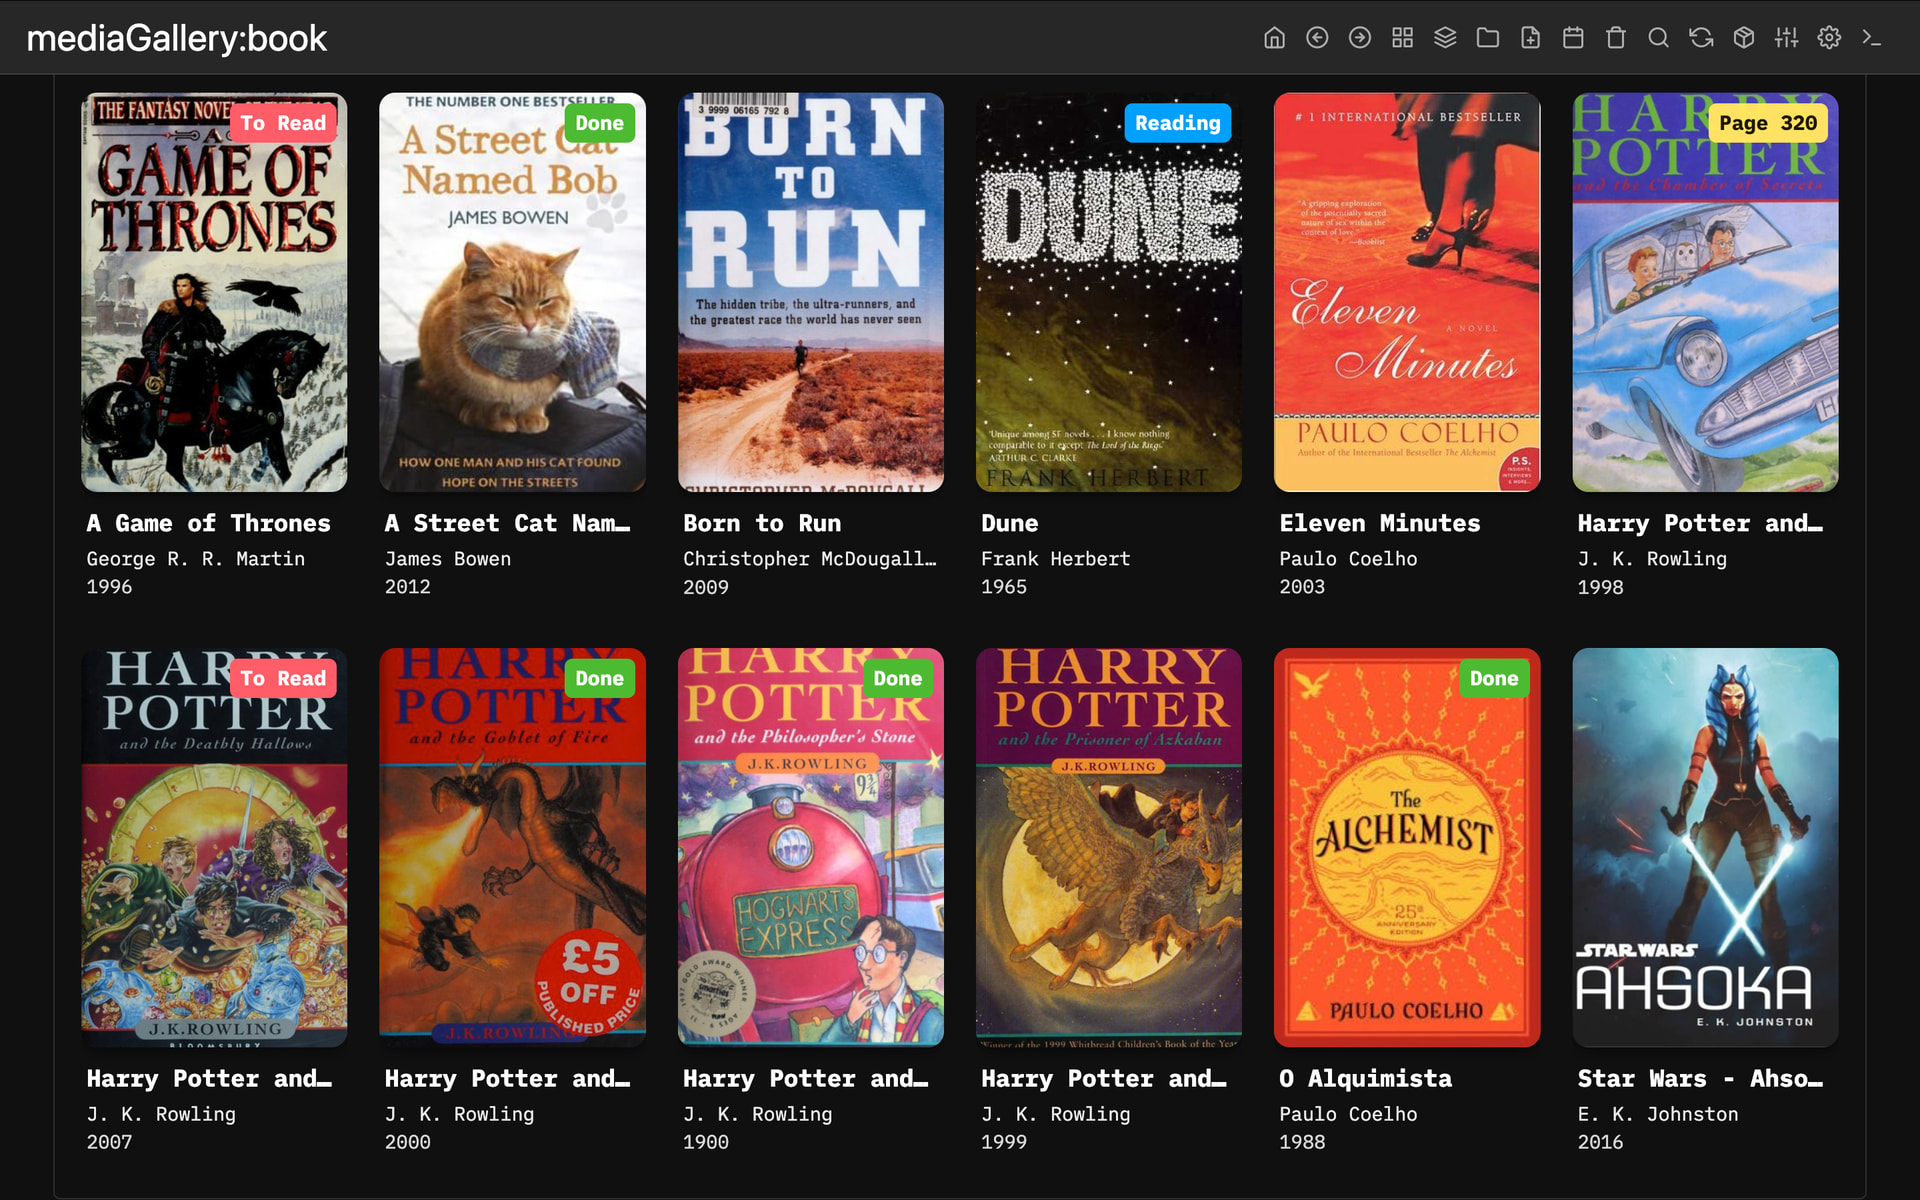1920x1200 pixels.
Task: Click the home icon in toolbar
Action: tap(1274, 38)
